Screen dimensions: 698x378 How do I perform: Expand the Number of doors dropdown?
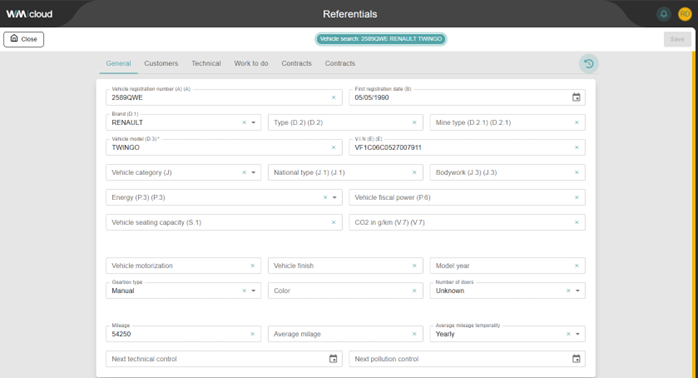pyautogui.click(x=577, y=291)
